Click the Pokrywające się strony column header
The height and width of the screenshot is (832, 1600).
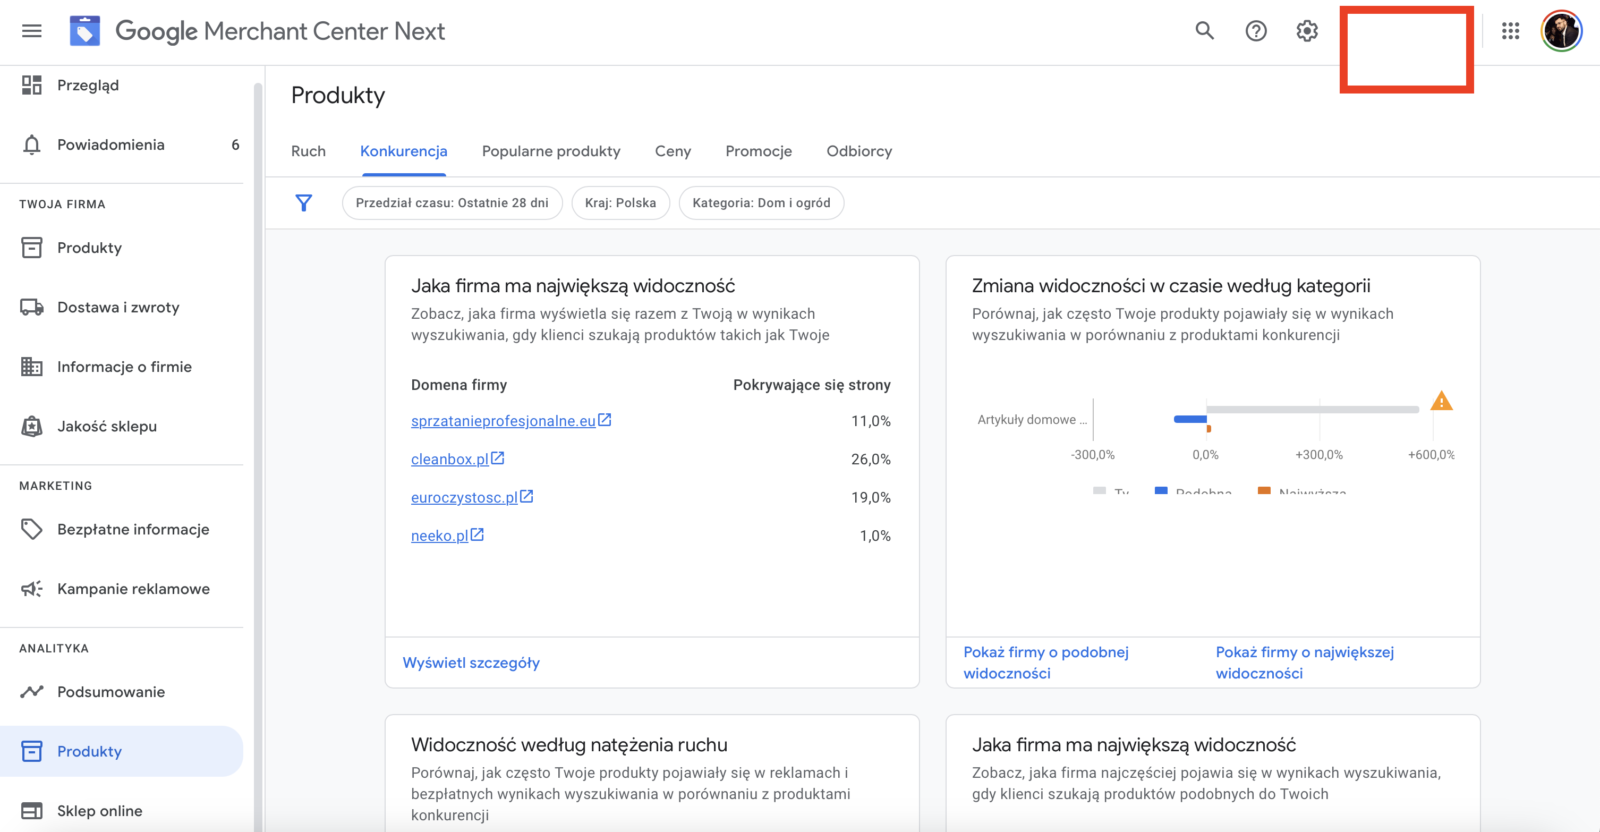[812, 385]
